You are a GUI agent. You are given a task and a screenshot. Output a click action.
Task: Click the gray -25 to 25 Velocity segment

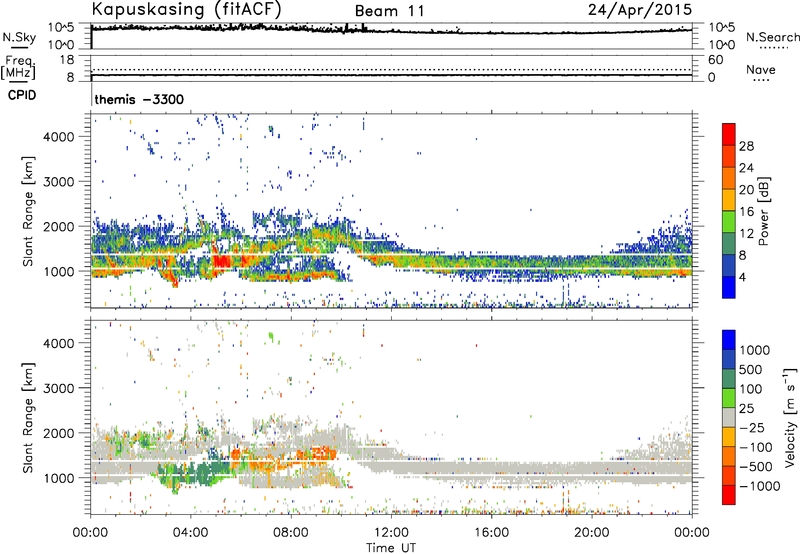click(x=729, y=417)
